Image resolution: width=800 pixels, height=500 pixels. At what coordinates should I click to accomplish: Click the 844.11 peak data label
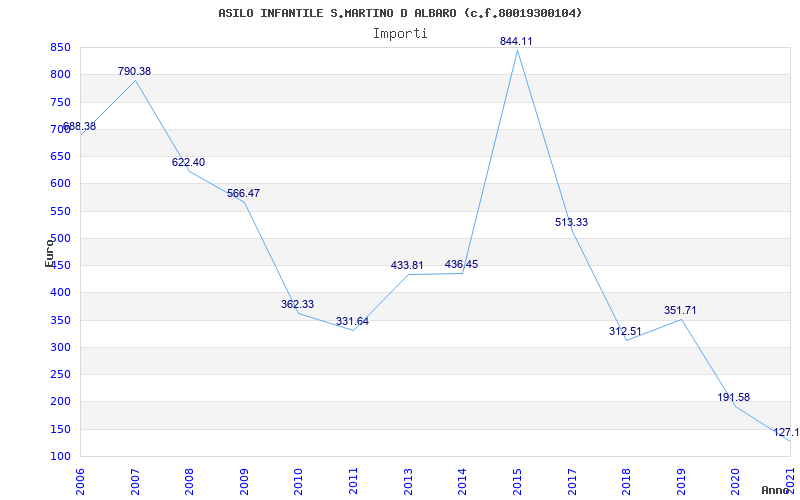[x=516, y=41]
